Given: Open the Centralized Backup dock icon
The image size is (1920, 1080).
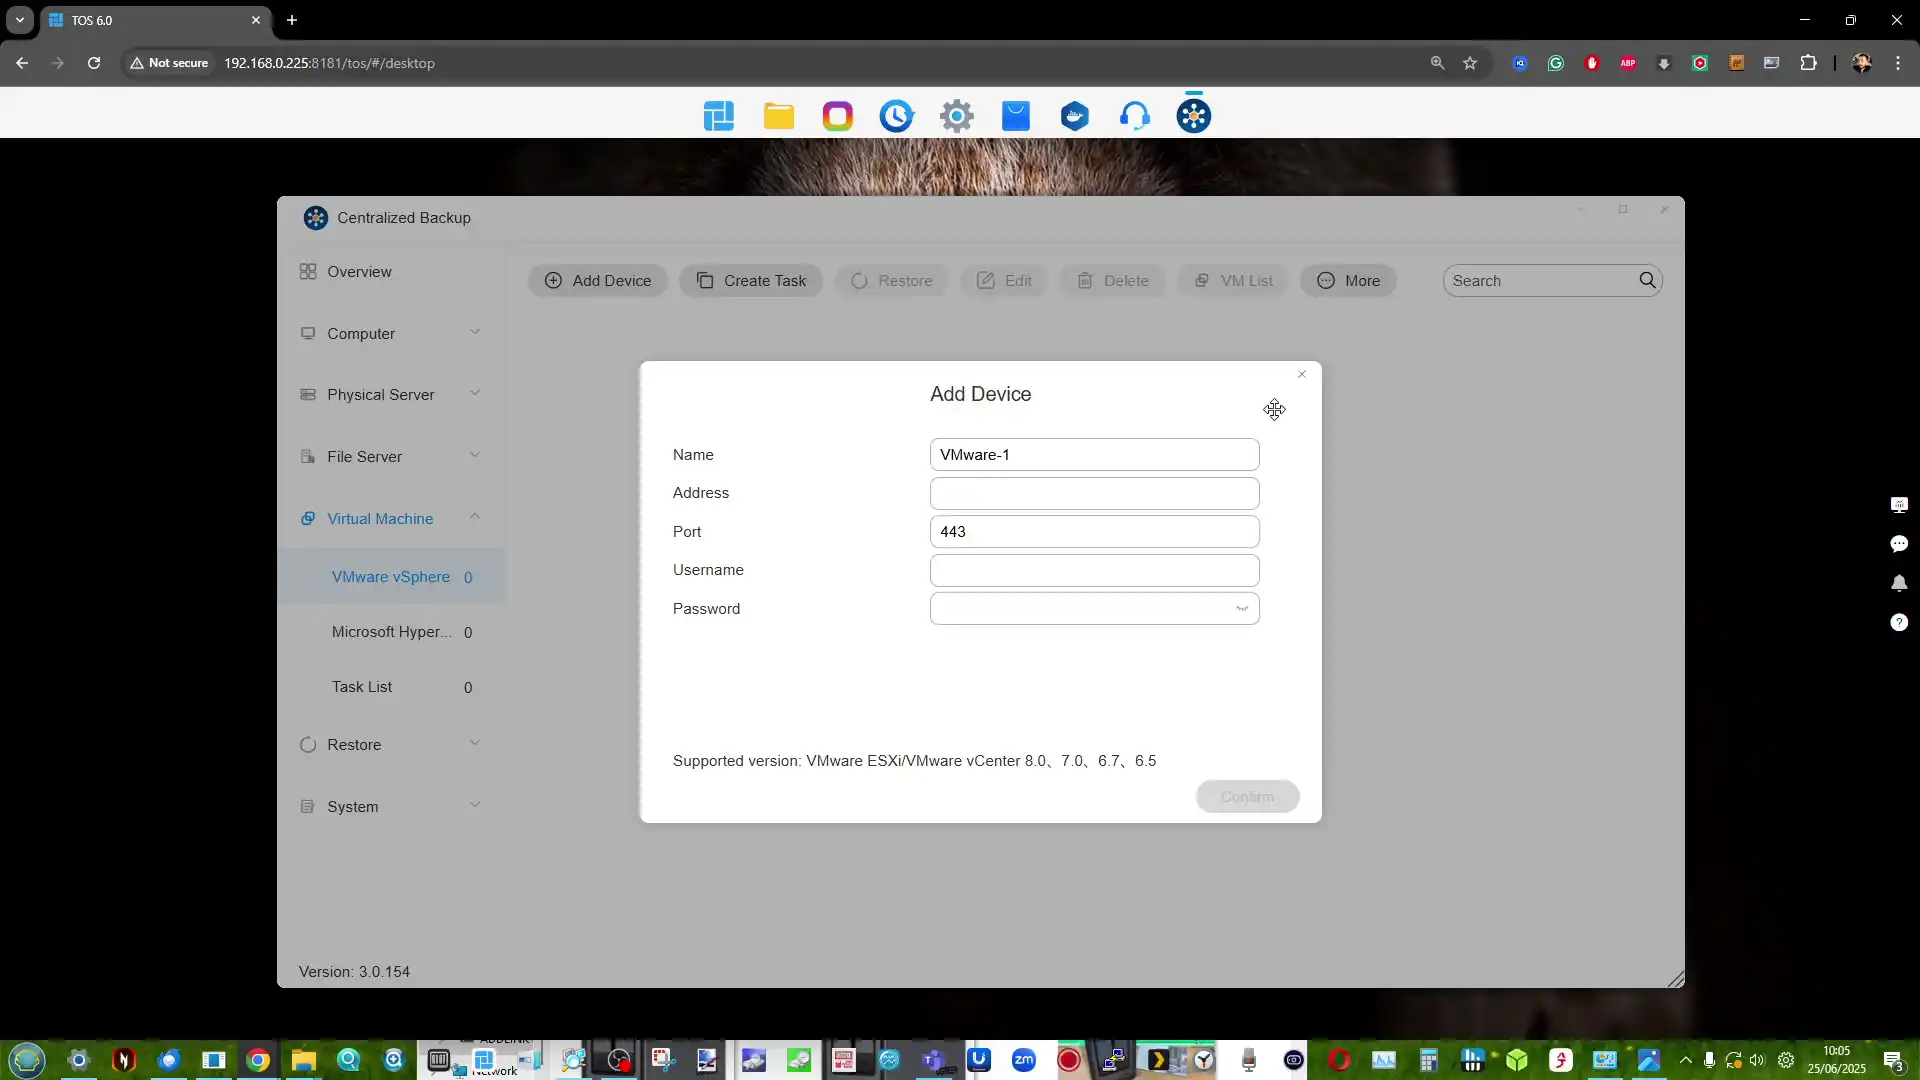Looking at the screenshot, I should click(x=1193, y=116).
